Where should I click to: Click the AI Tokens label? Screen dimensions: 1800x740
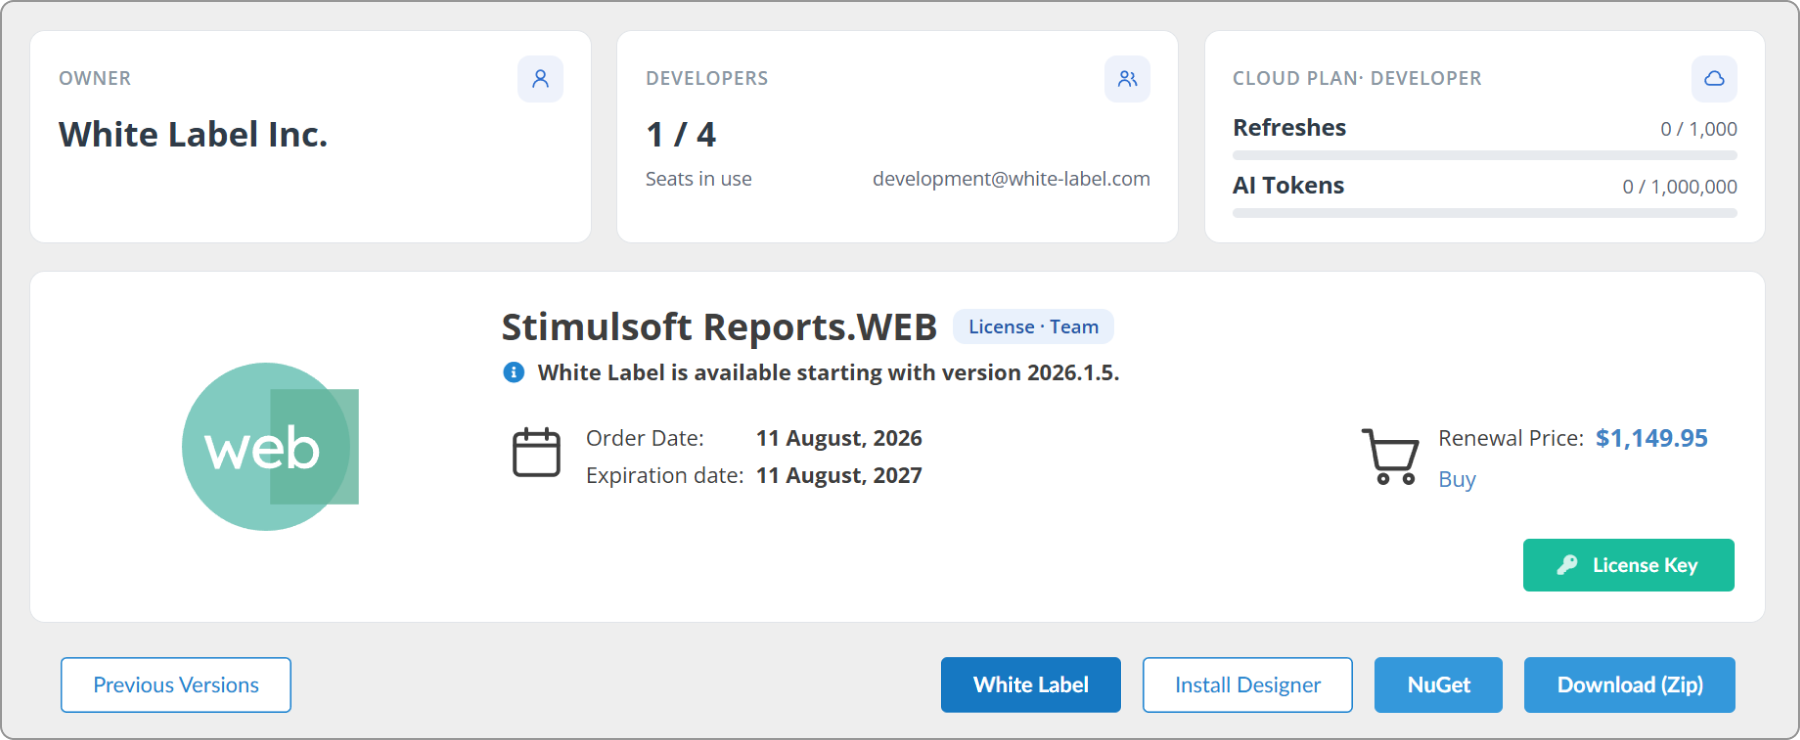(1288, 186)
